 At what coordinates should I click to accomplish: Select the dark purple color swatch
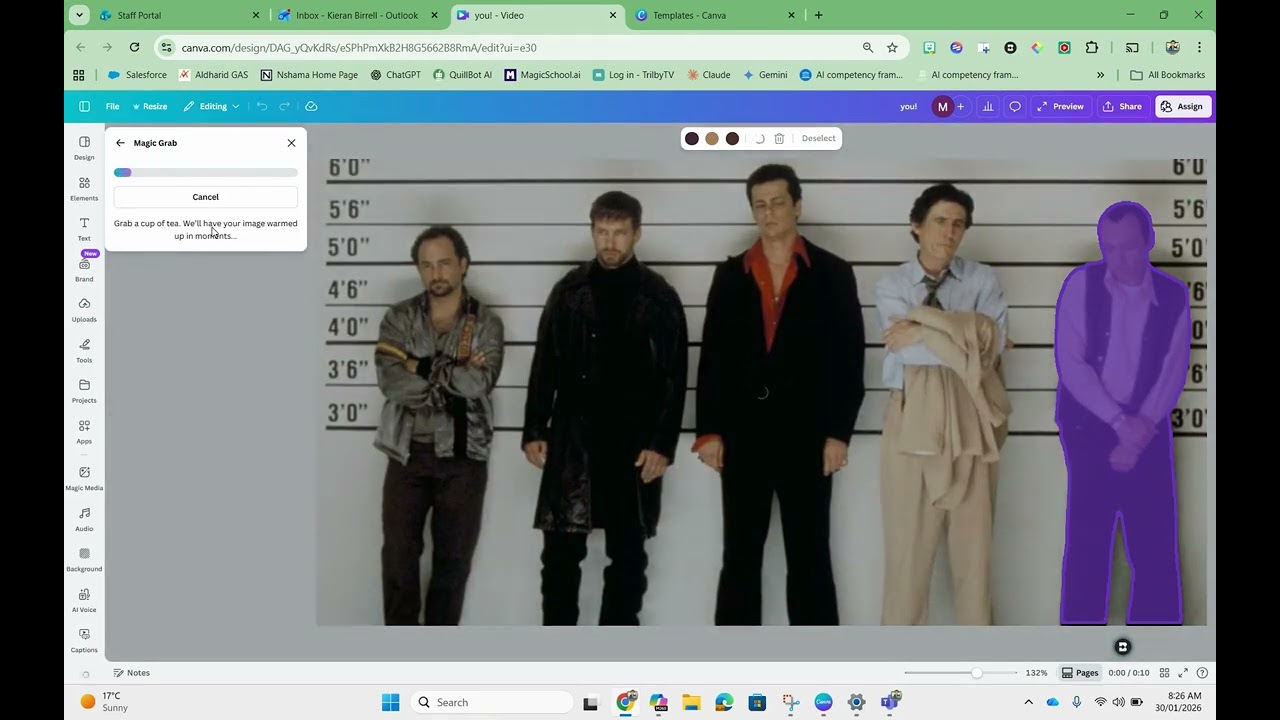[691, 139]
